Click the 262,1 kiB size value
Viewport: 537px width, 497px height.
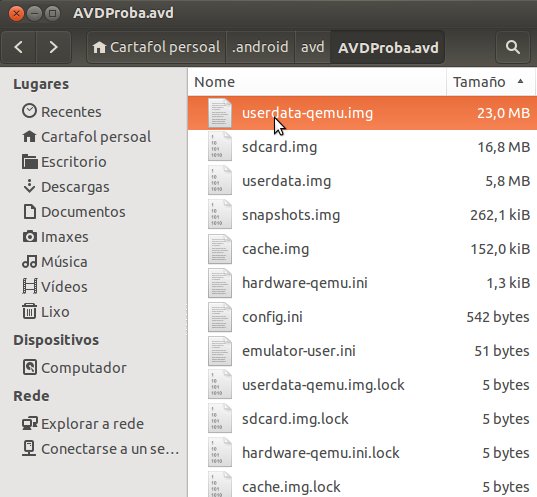(500, 215)
